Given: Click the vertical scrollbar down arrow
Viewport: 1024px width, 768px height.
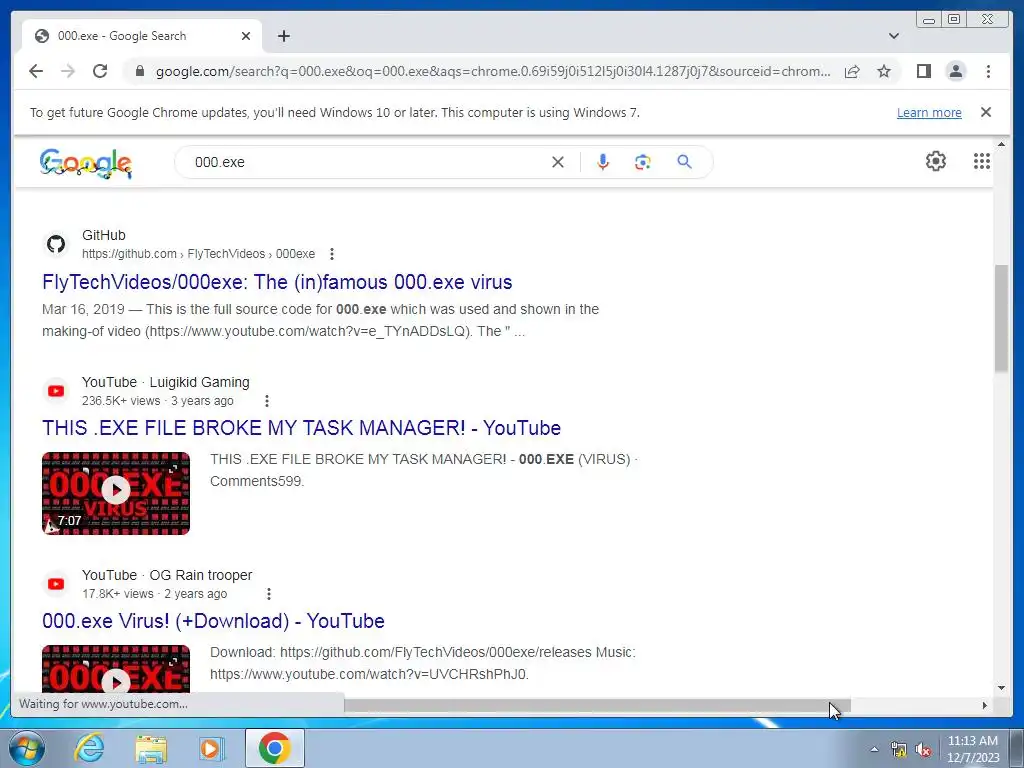Looking at the screenshot, I should 1002,688.
